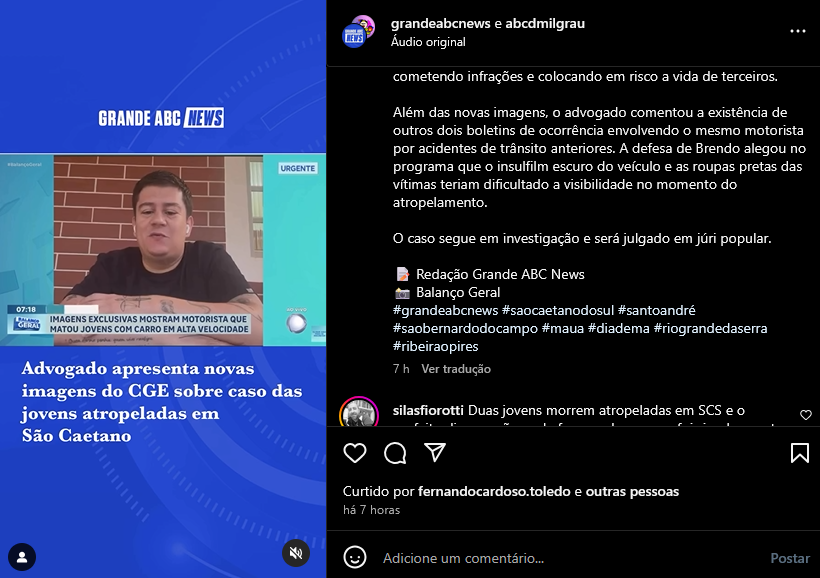The height and width of the screenshot is (578, 820).
Task: Open the #saocaetanodosul hashtag
Action: click(557, 310)
